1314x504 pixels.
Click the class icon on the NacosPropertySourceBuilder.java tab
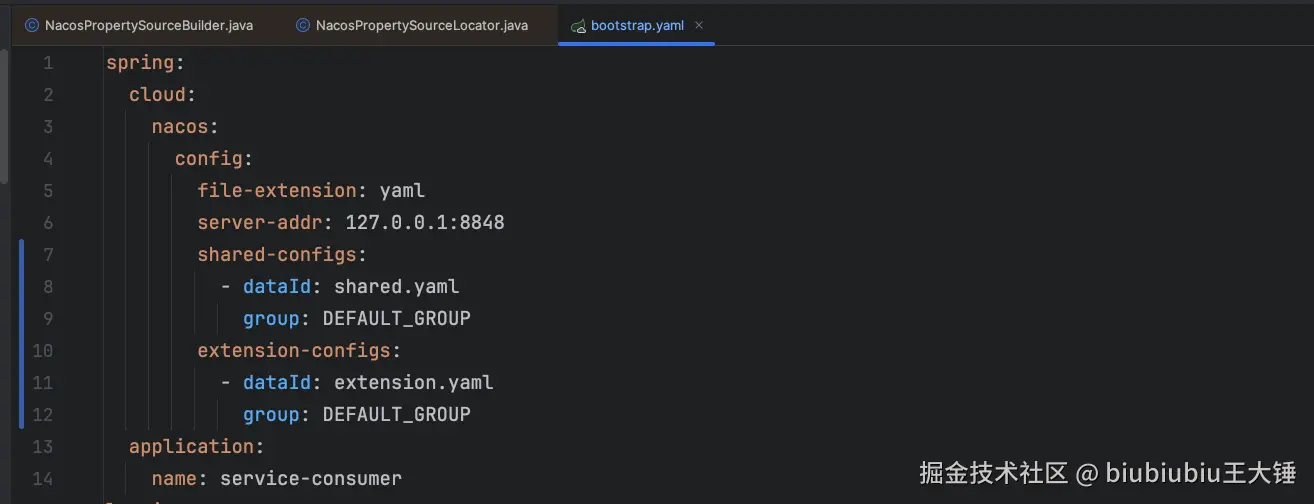tap(32, 25)
